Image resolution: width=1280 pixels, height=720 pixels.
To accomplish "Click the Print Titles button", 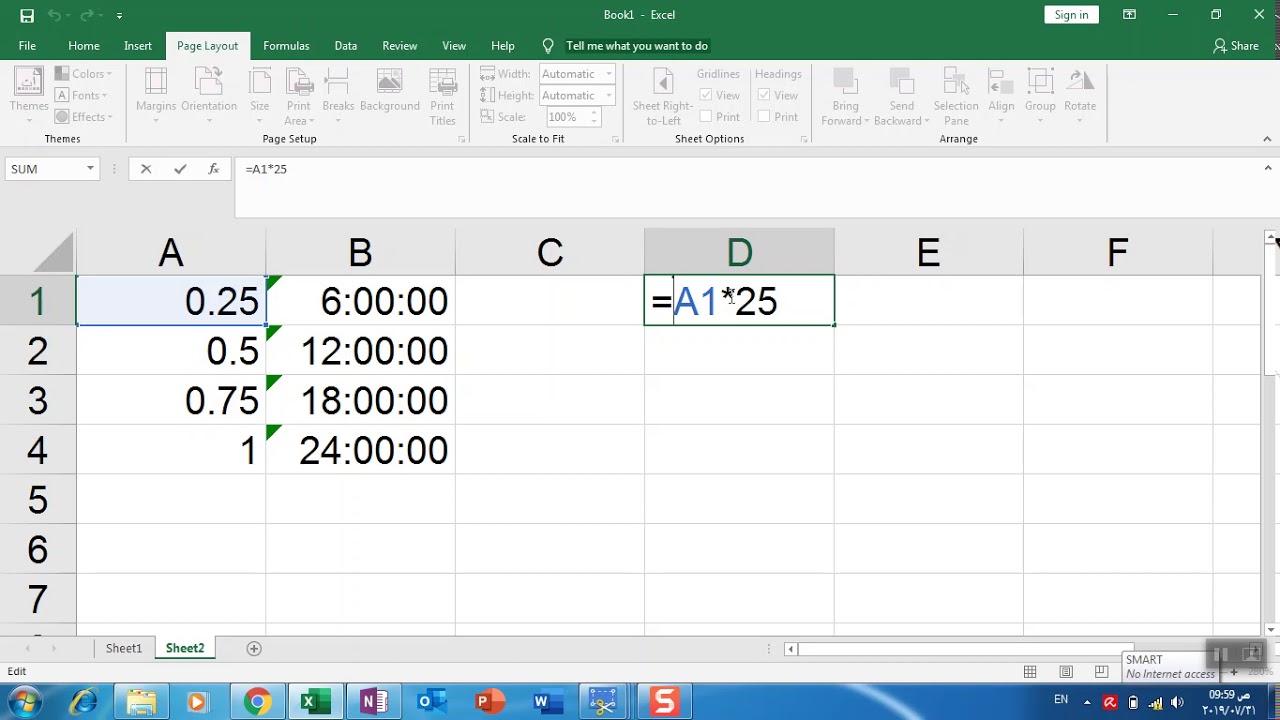I will (x=443, y=96).
